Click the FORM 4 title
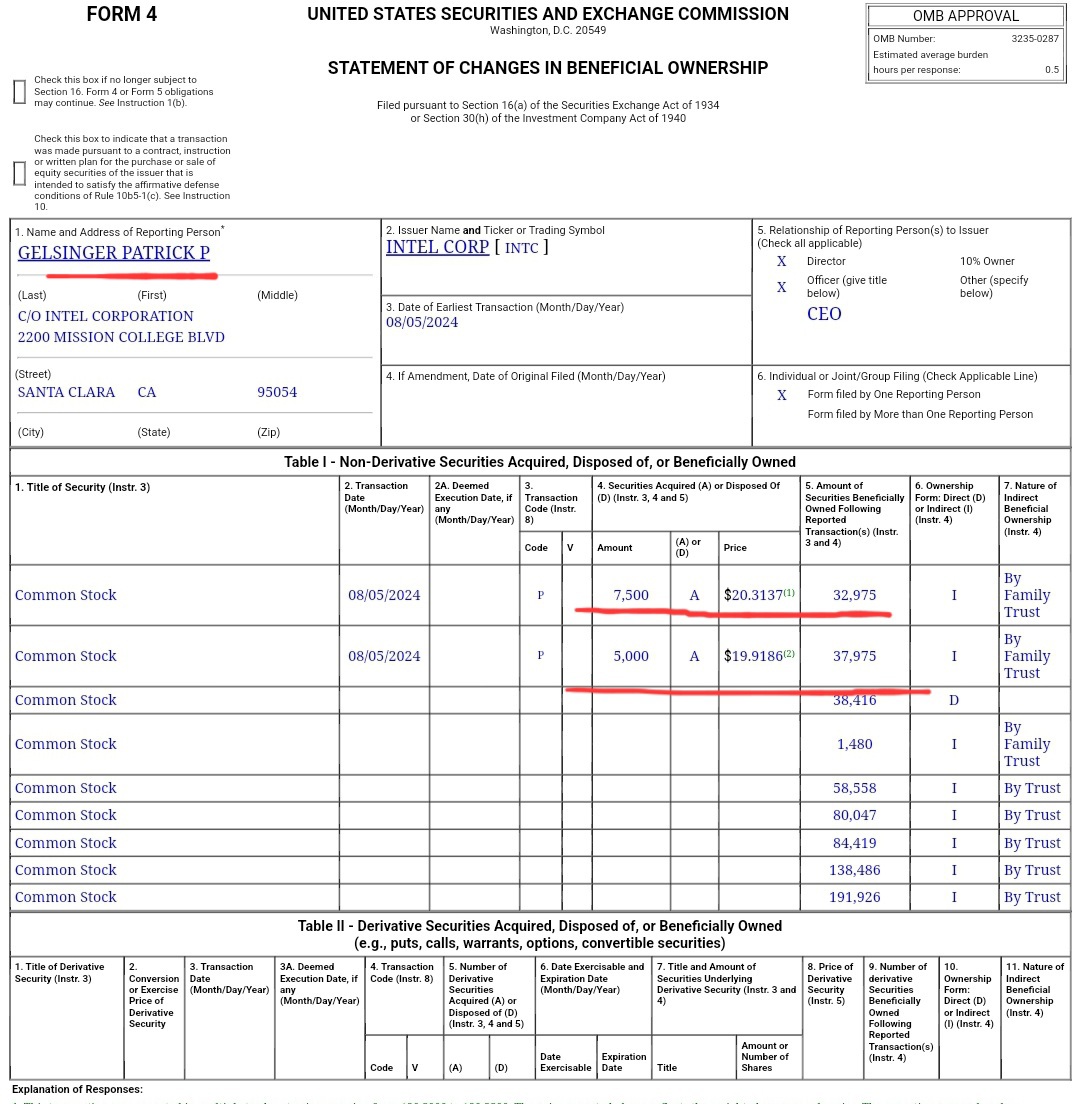1080x1104 pixels. pyautogui.click(x=122, y=14)
